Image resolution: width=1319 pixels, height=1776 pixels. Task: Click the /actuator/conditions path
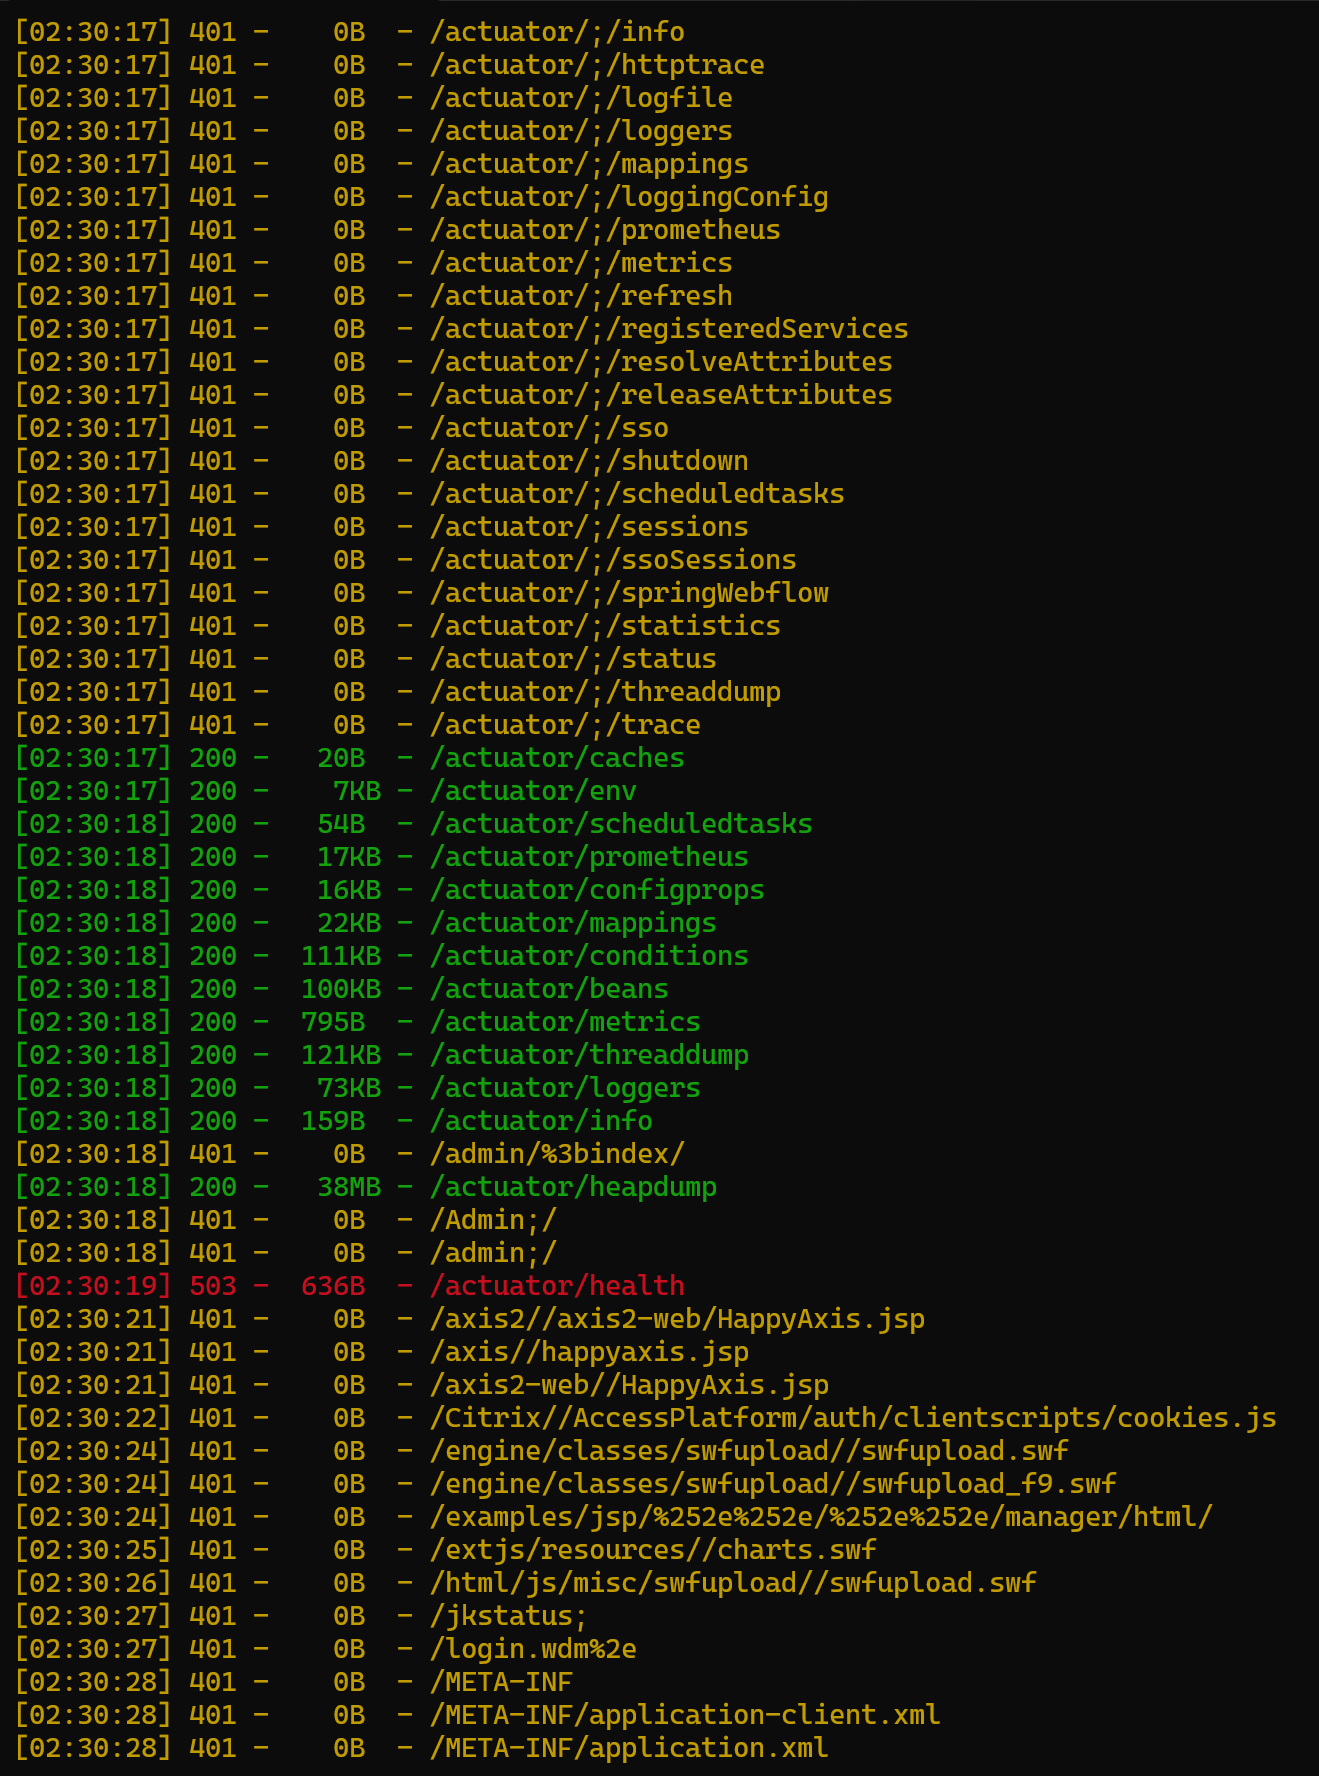point(589,956)
